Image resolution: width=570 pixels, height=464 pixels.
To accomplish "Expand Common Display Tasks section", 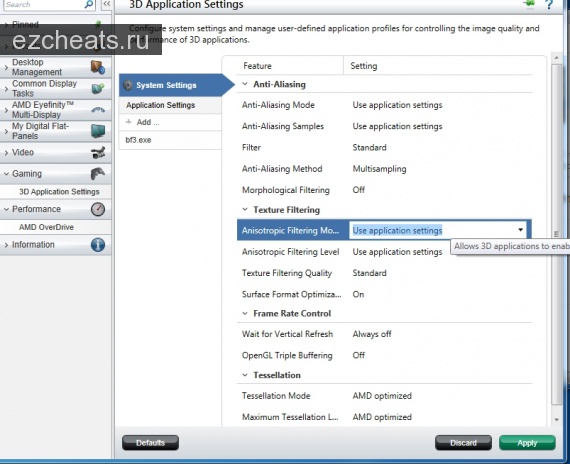I will [6, 89].
